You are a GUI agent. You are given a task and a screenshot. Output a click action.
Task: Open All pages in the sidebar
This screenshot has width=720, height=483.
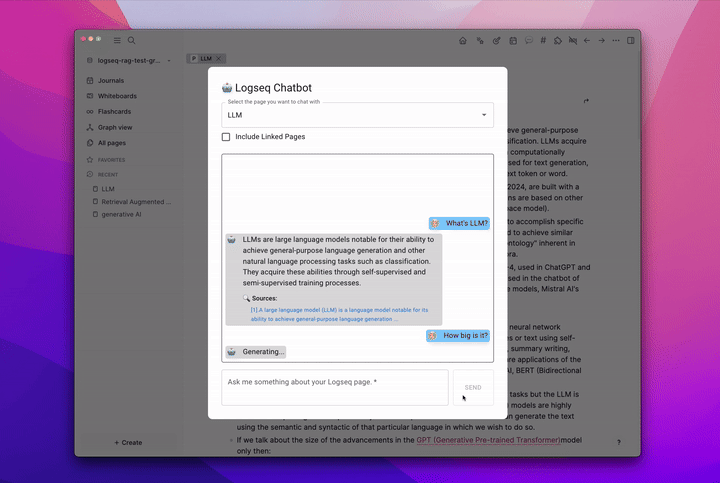112,143
